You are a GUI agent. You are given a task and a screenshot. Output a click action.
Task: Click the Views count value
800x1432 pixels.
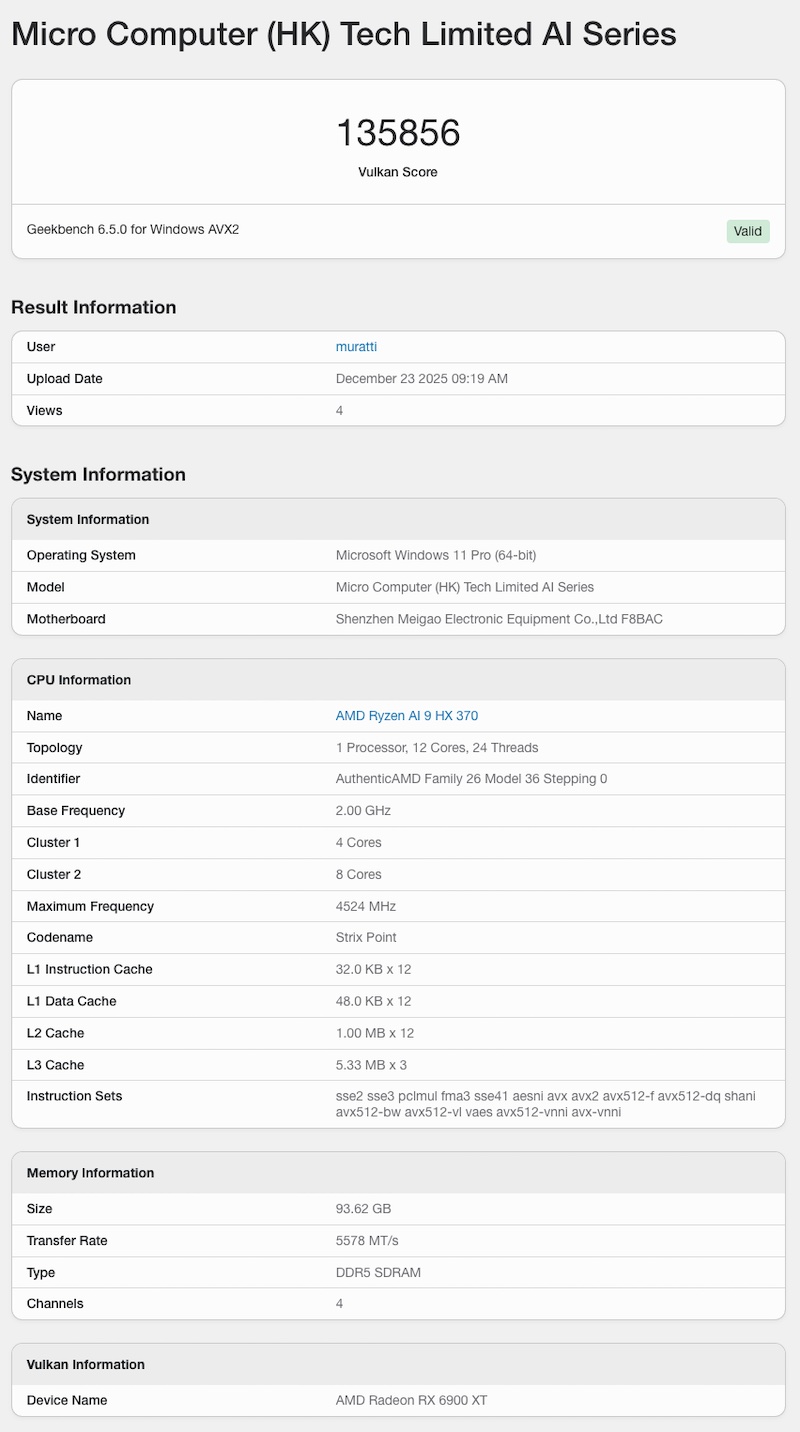coord(339,411)
